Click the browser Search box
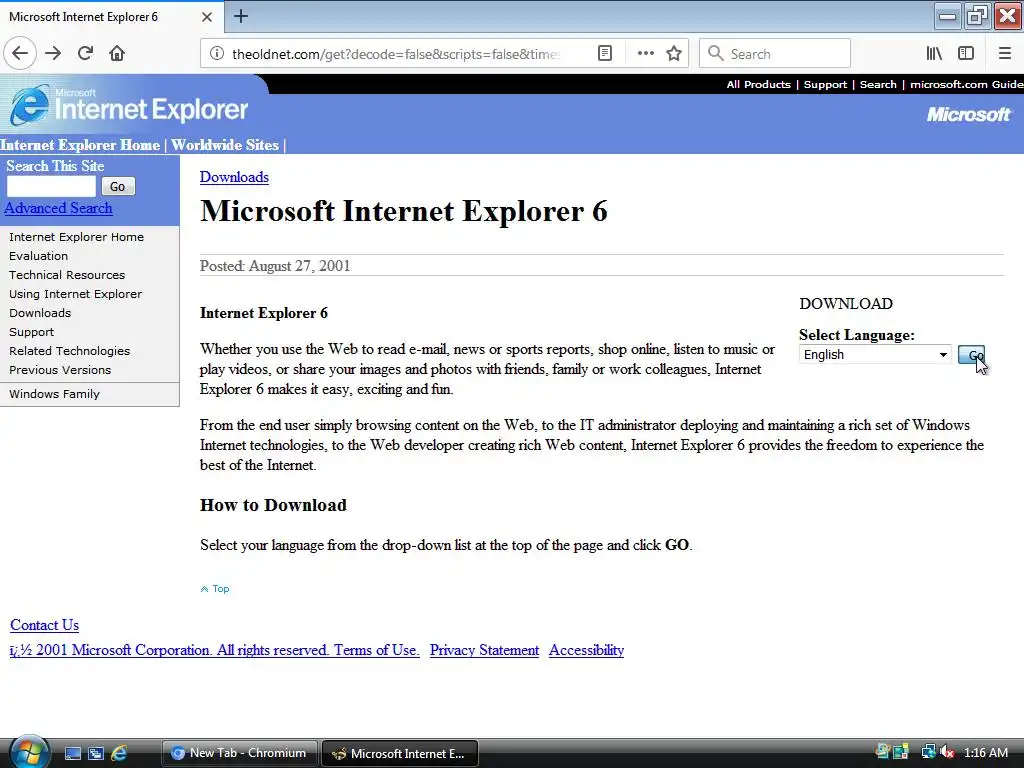 [775, 54]
